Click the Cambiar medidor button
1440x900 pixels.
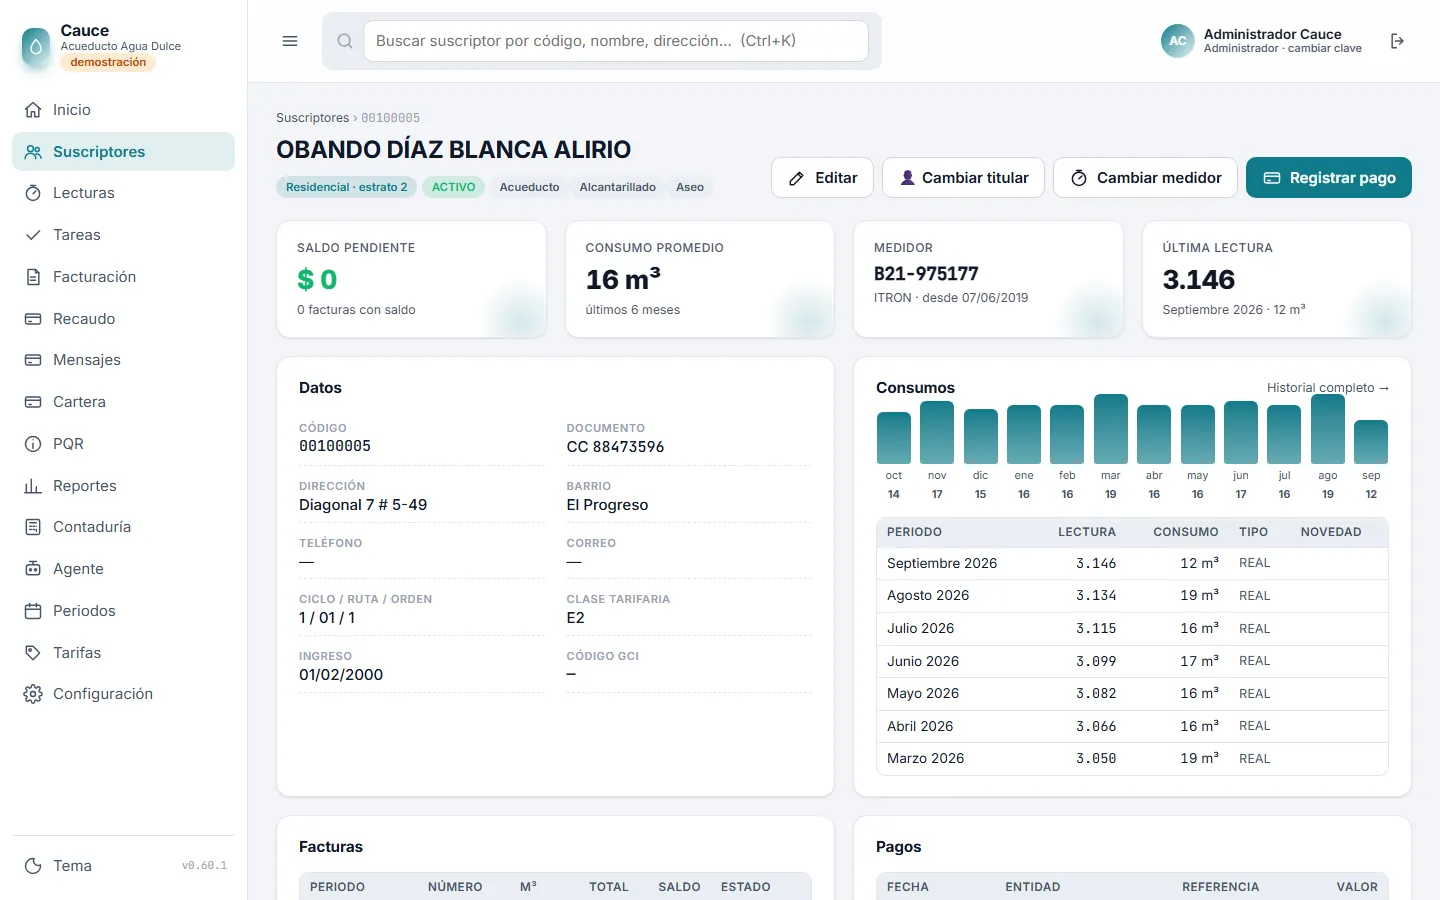(x=1145, y=178)
